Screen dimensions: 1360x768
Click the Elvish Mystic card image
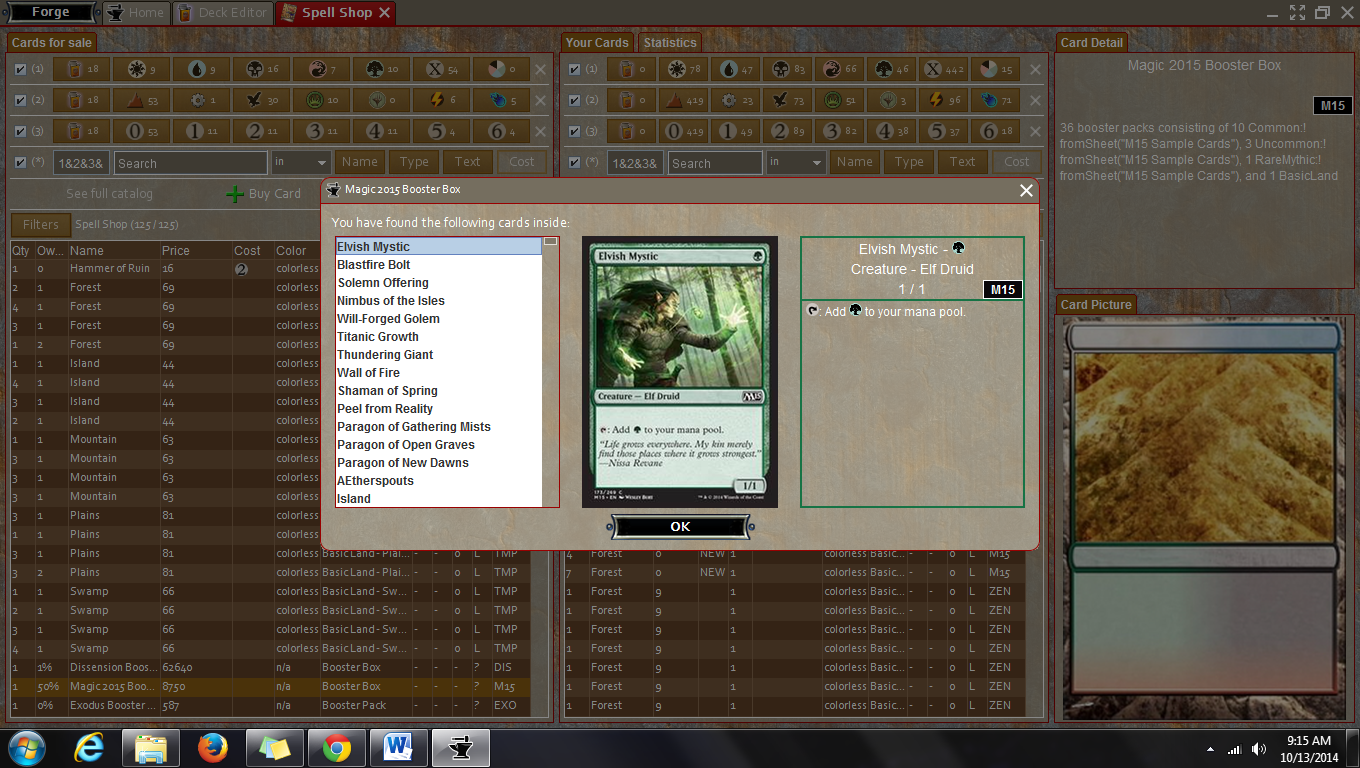680,372
